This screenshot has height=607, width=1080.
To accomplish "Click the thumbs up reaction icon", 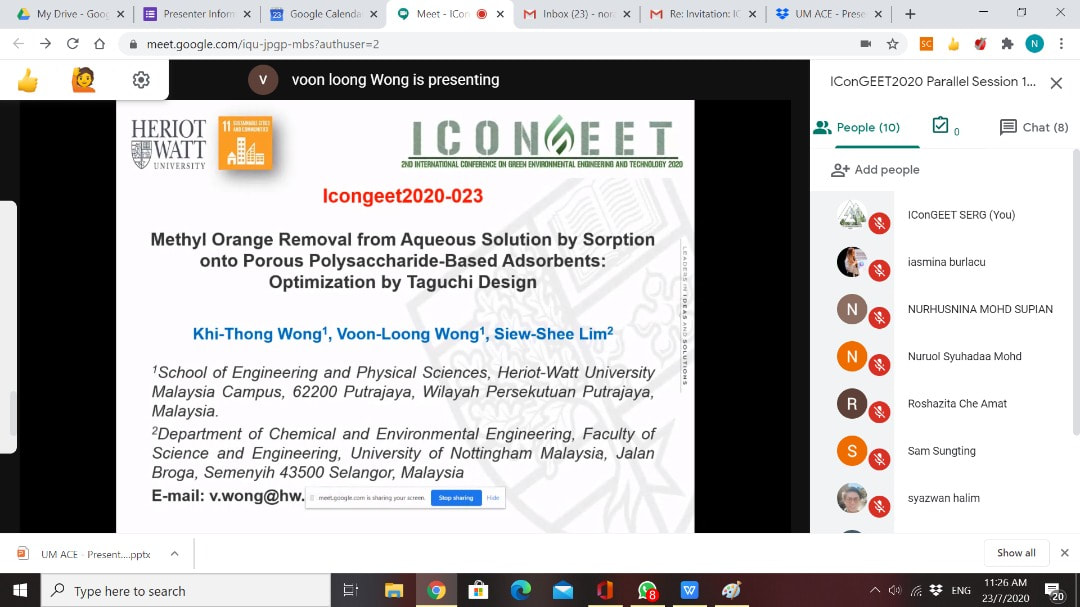I will (28, 80).
